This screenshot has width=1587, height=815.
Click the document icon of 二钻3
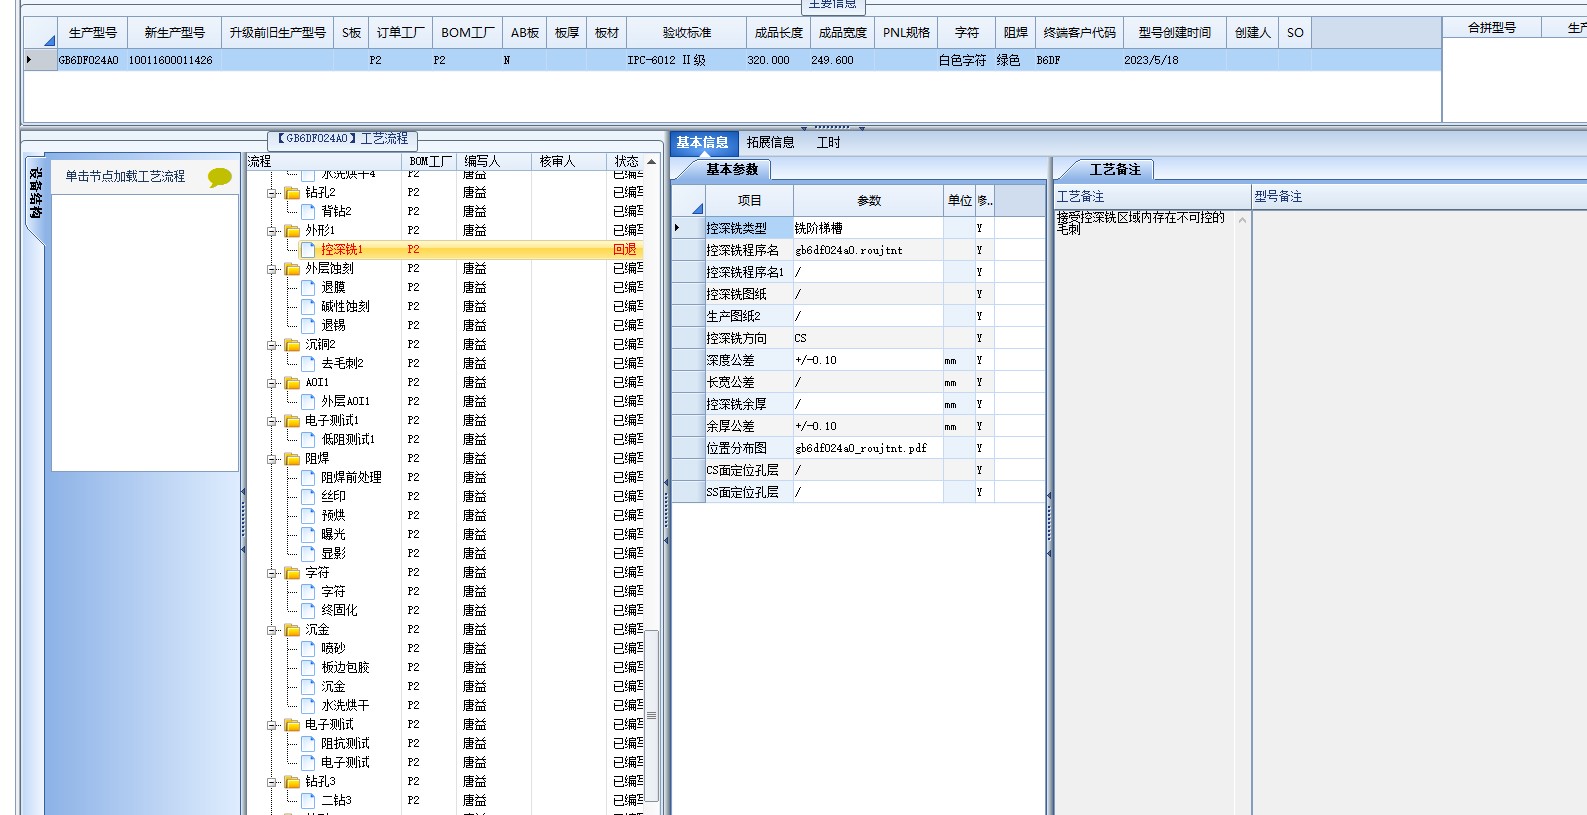point(308,800)
